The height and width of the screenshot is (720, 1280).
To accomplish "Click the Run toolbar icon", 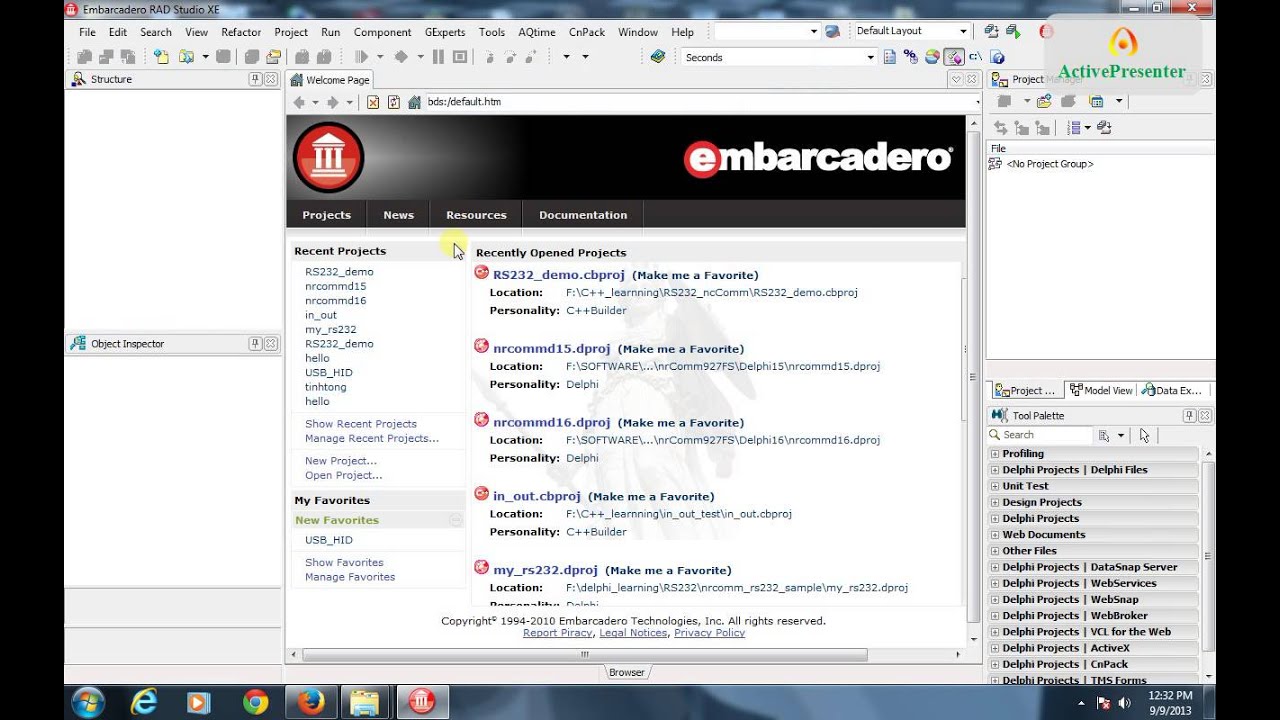I will point(361,57).
